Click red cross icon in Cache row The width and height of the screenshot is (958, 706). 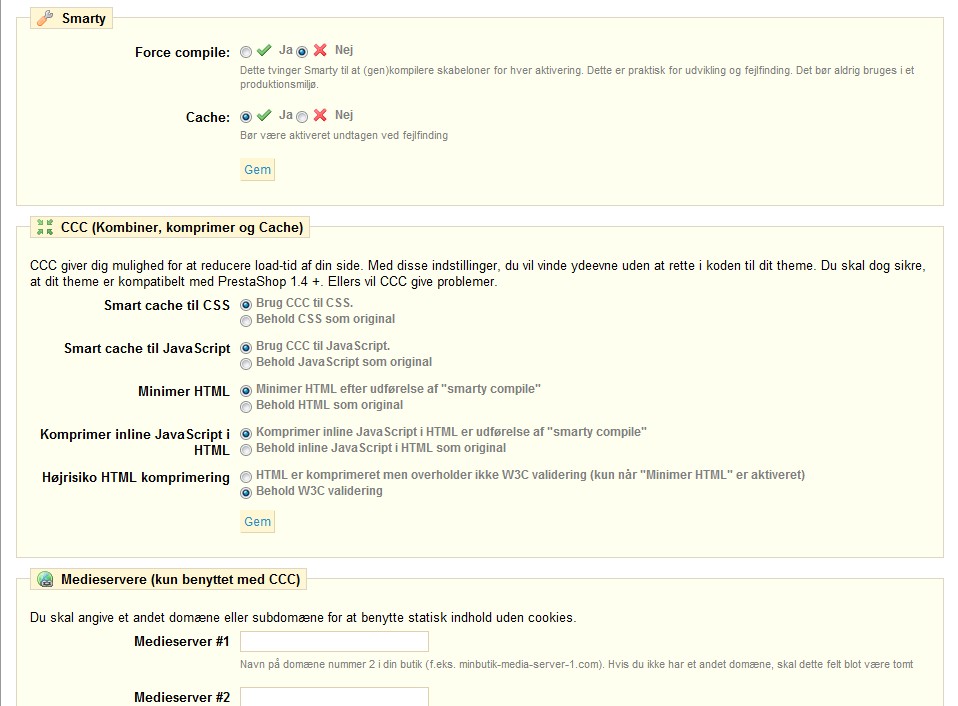[x=320, y=115]
